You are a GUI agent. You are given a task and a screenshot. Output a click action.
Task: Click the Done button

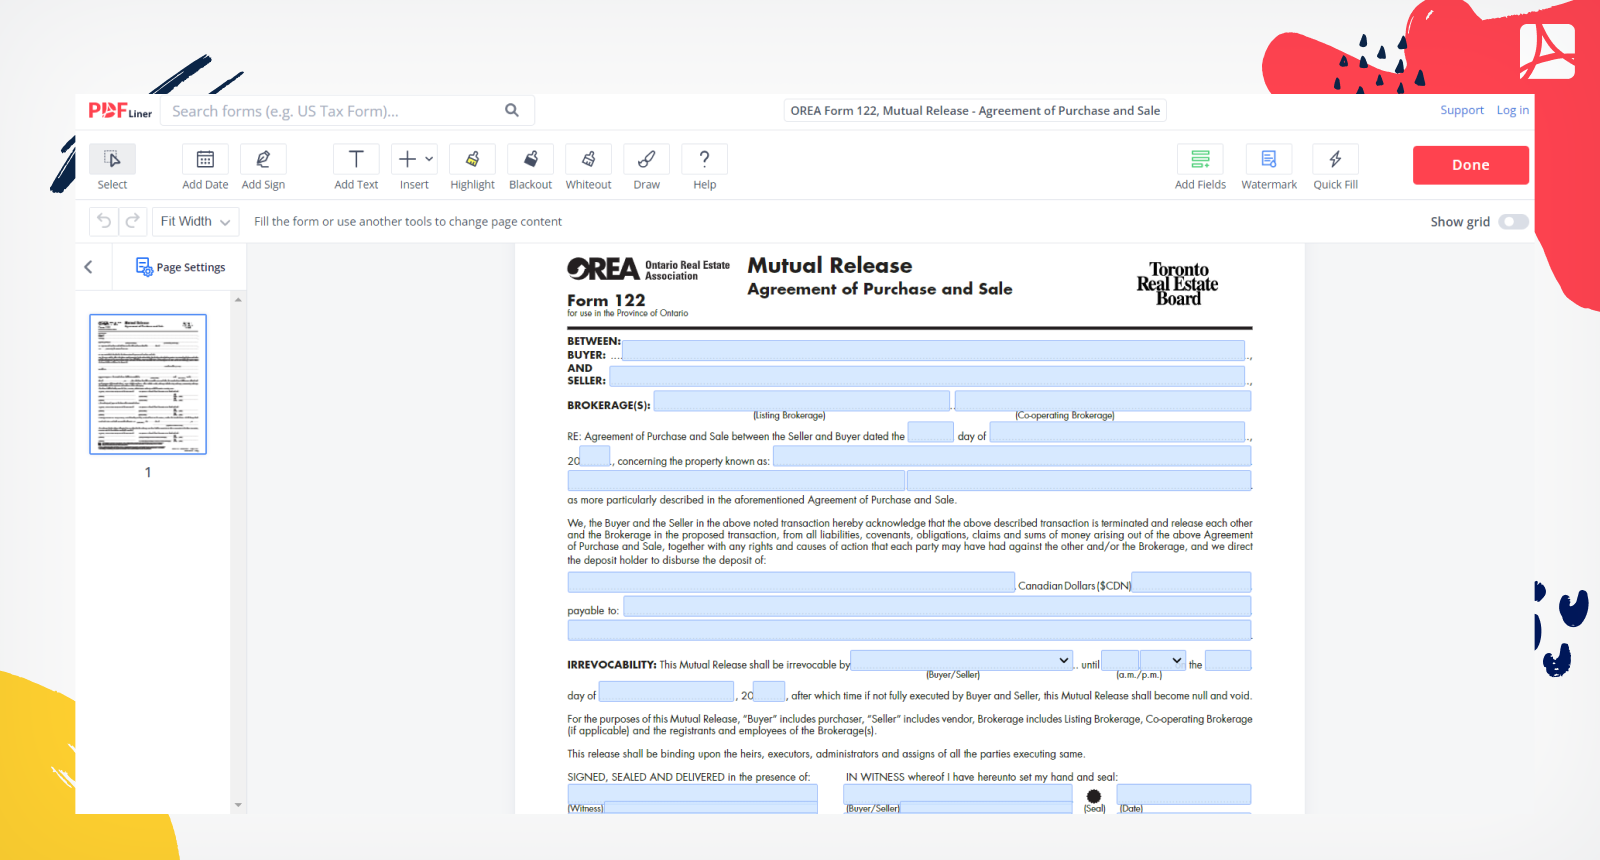pos(1470,165)
